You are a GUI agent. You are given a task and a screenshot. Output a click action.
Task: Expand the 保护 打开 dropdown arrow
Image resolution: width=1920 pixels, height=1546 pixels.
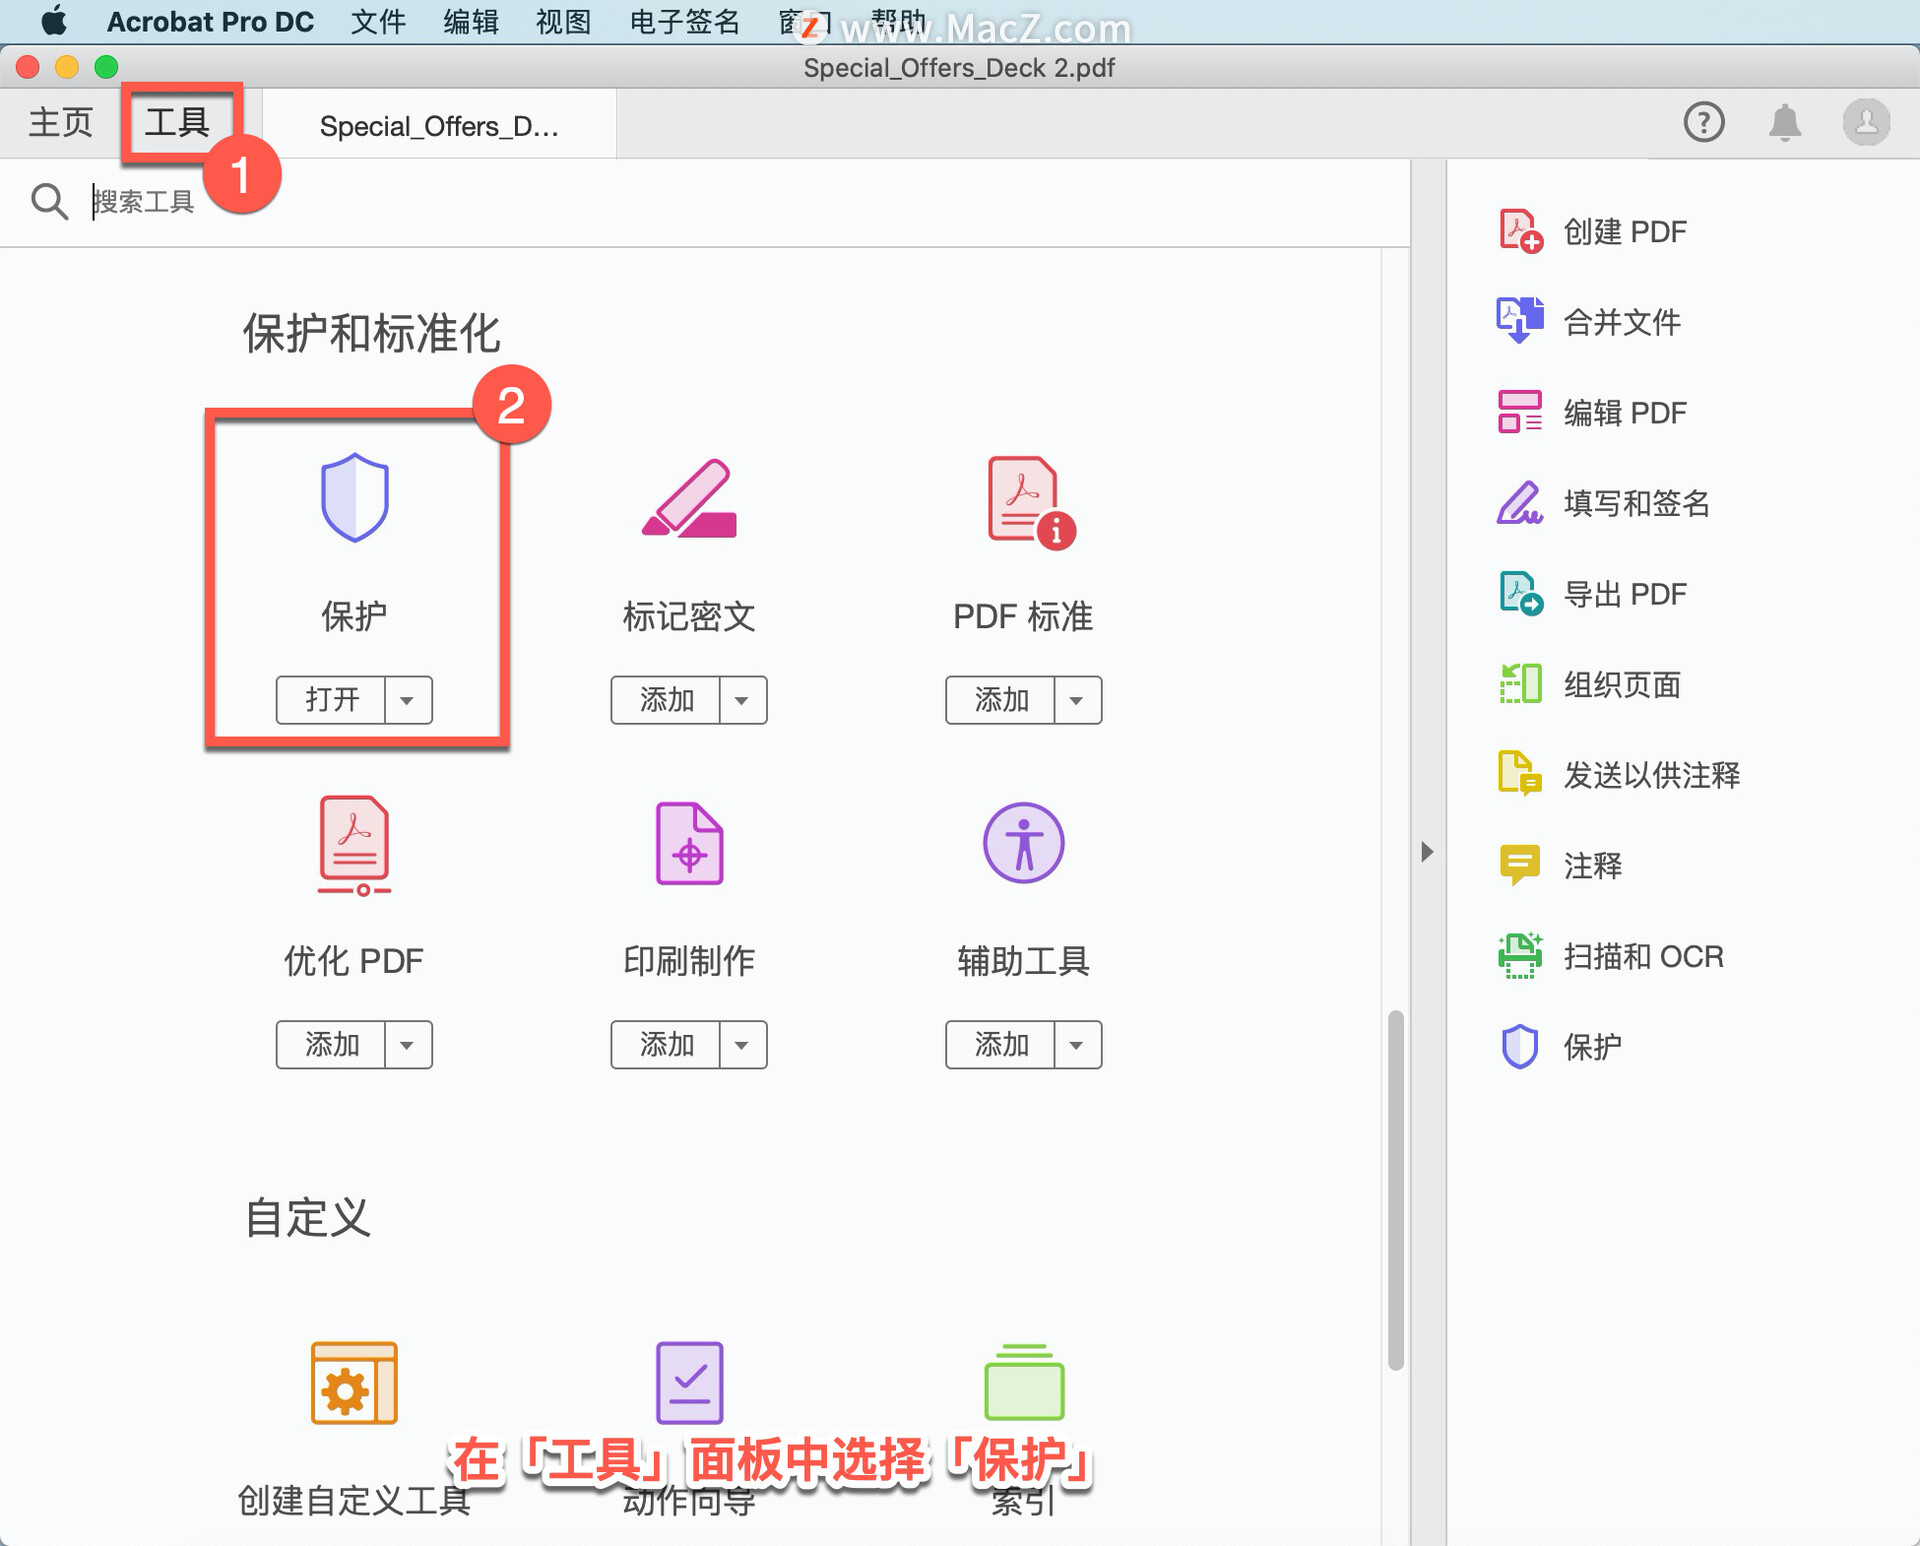pos(408,700)
